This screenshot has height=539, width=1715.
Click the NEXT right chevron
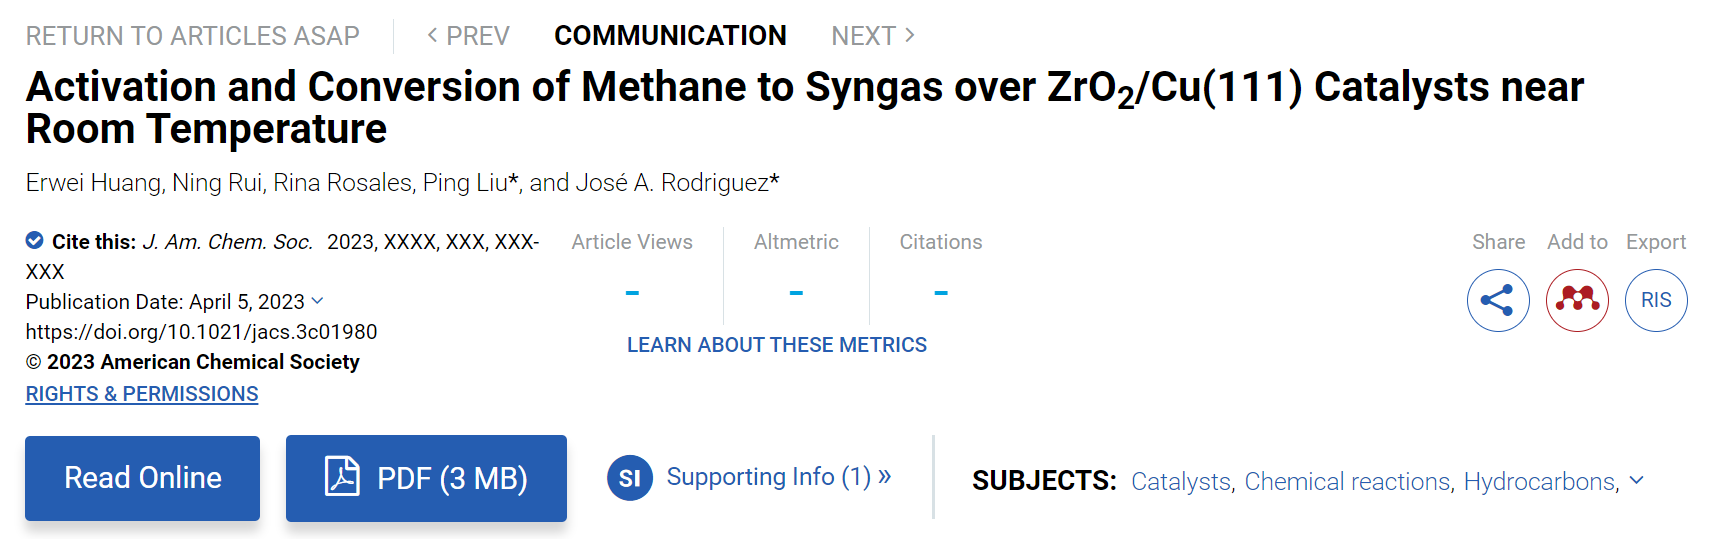909,35
